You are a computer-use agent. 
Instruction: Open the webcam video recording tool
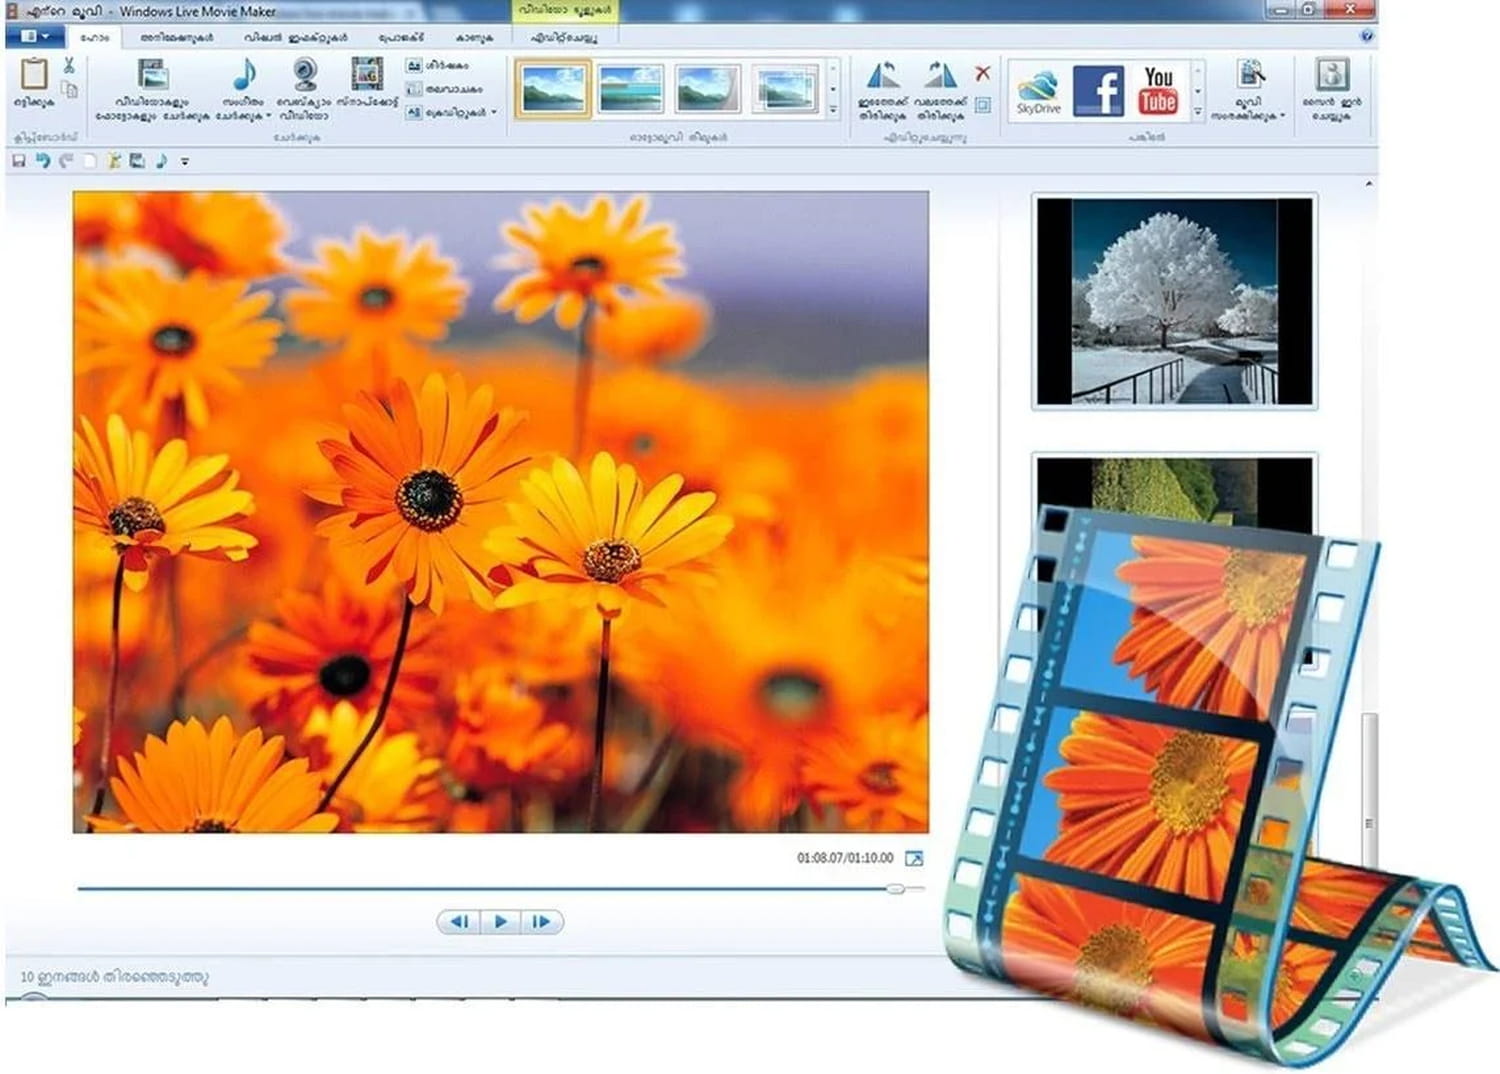click(305, 75)
